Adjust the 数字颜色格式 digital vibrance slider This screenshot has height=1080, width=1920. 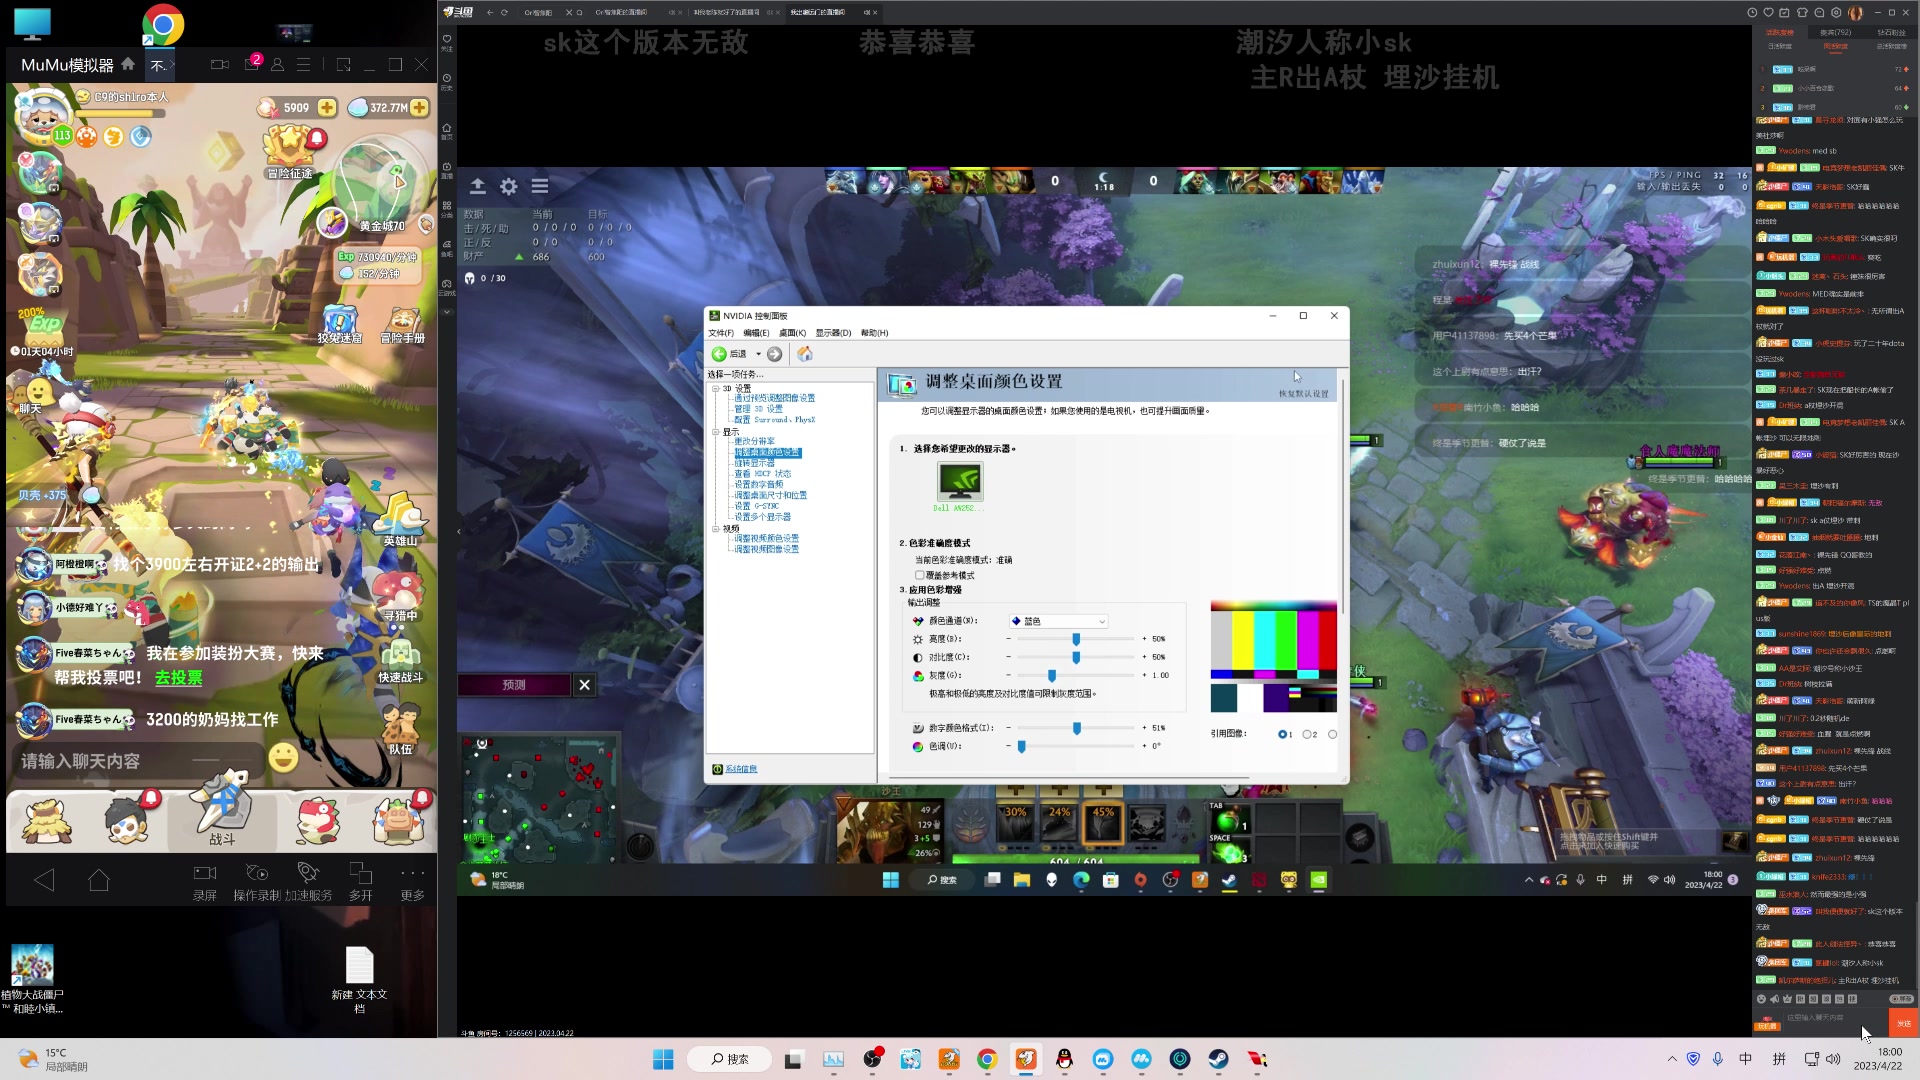tap(1076, 728)
